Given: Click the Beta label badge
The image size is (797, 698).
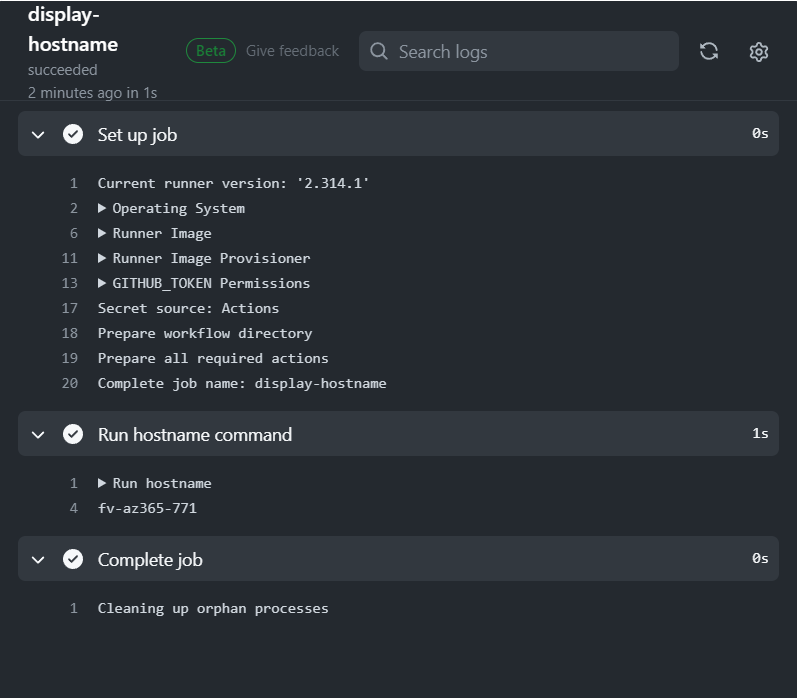Looking at the screenshot, I should [x=211, y=51].
